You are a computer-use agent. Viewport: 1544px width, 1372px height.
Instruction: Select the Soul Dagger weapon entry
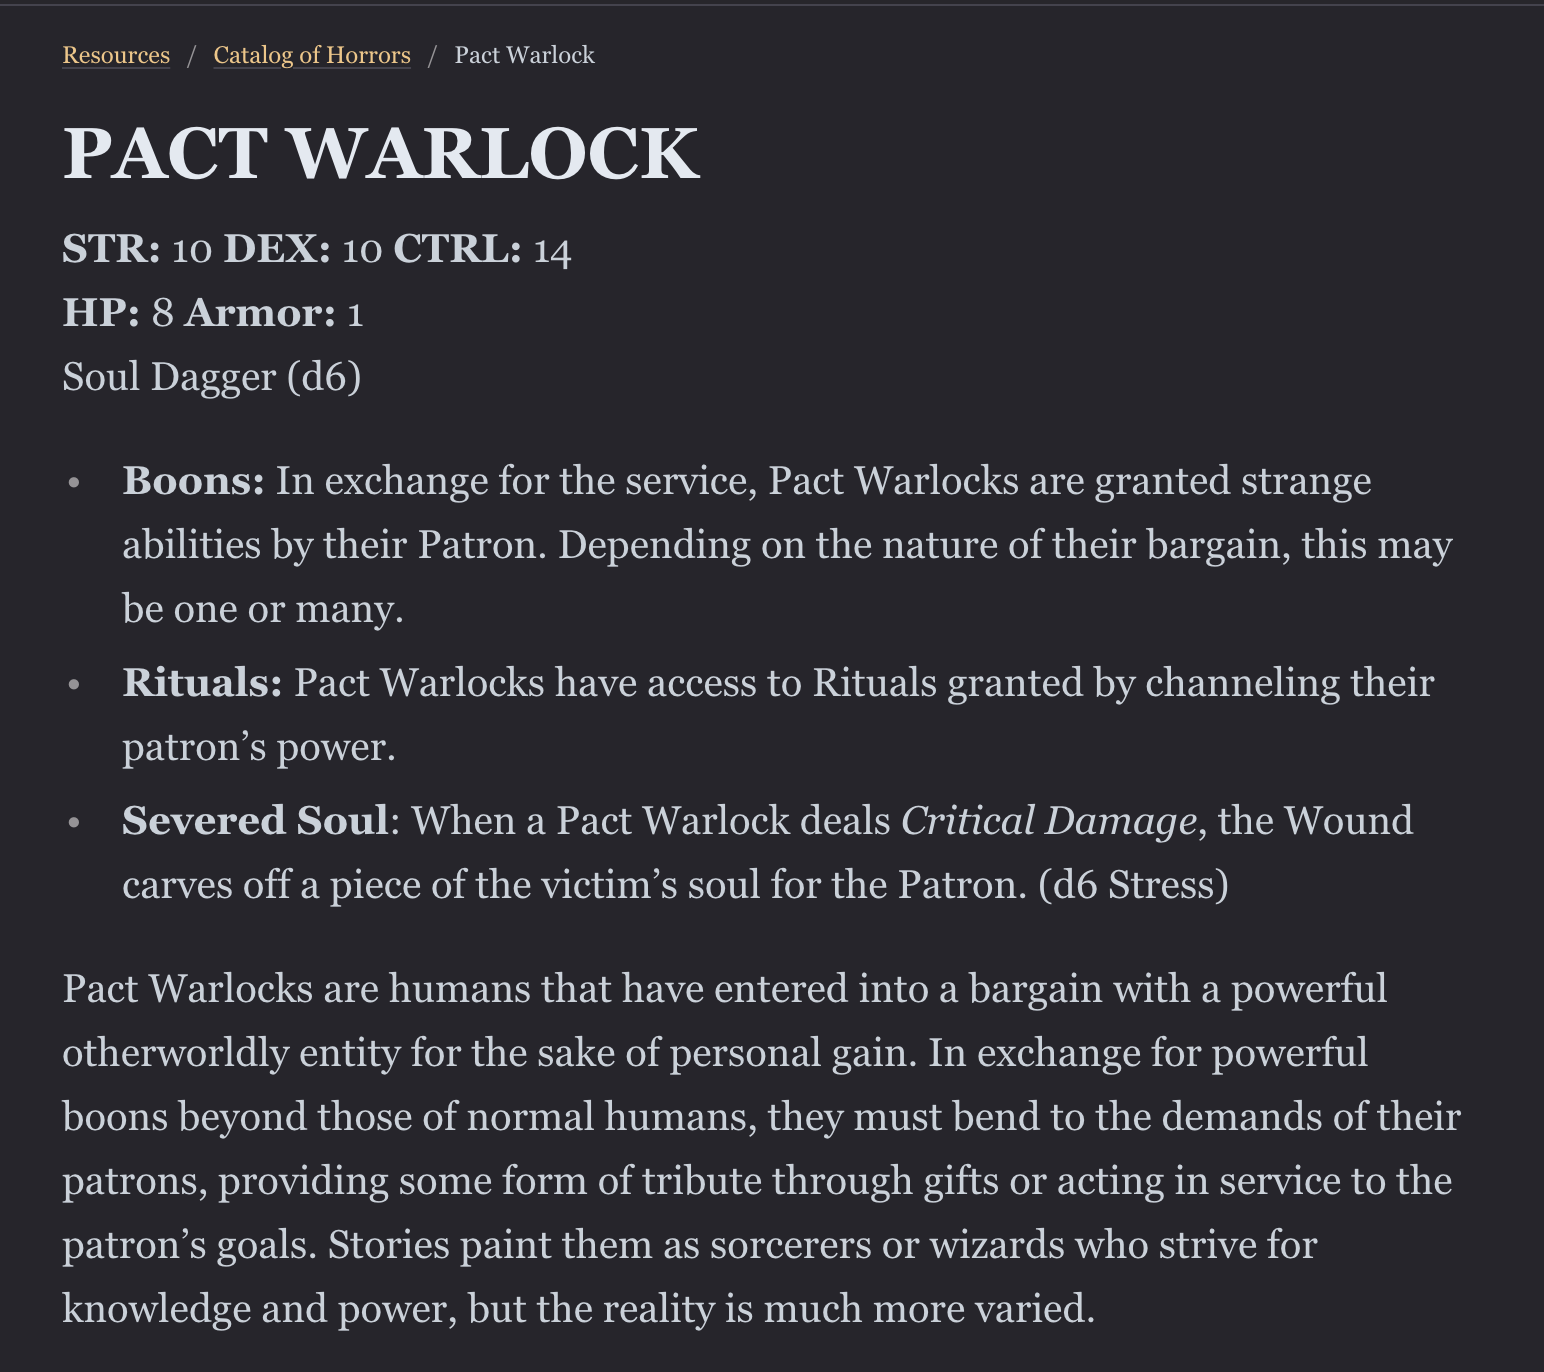click(212, 375)
